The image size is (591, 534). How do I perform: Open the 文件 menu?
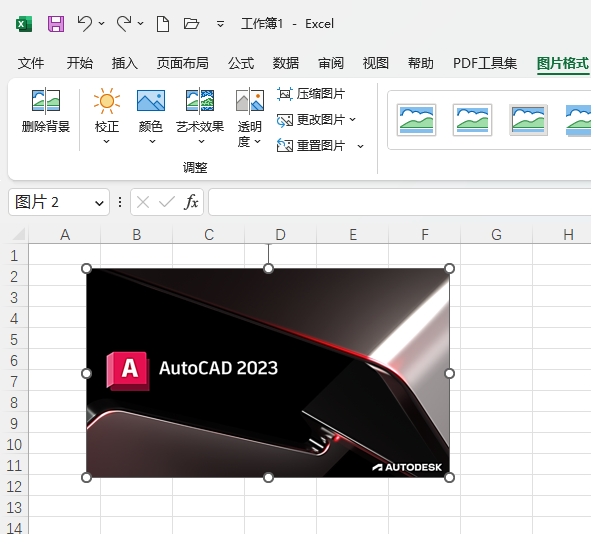pyautogui.click(x=31, y=63)
